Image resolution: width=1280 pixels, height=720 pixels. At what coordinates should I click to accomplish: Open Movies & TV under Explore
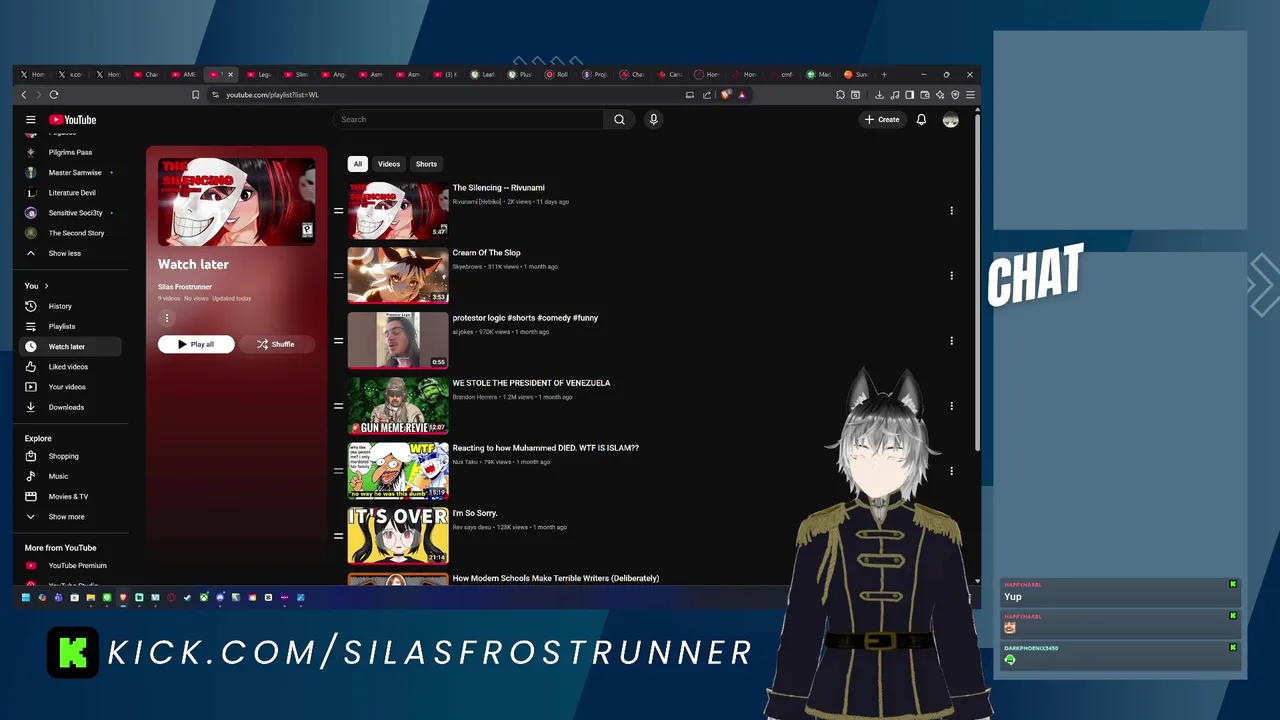[70, 496]
